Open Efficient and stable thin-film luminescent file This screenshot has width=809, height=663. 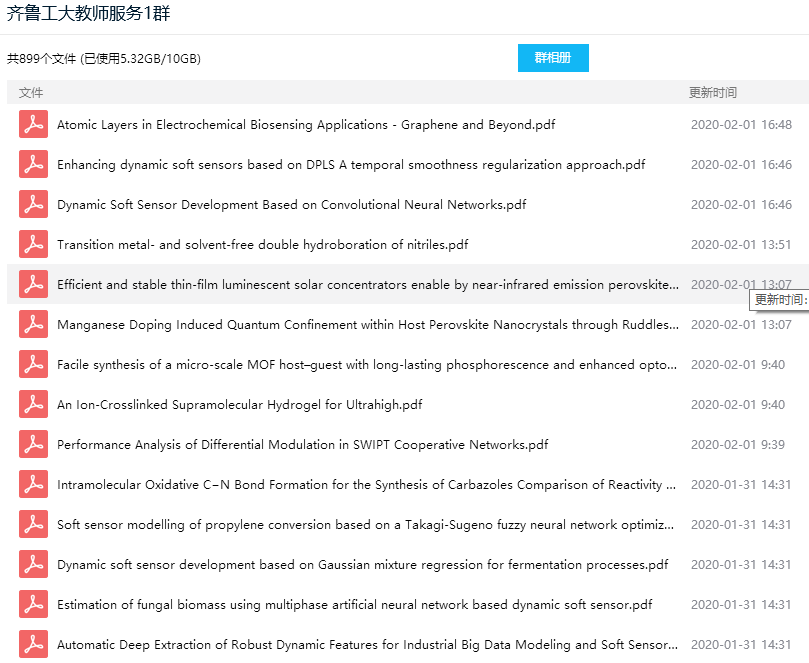point(367,285)
